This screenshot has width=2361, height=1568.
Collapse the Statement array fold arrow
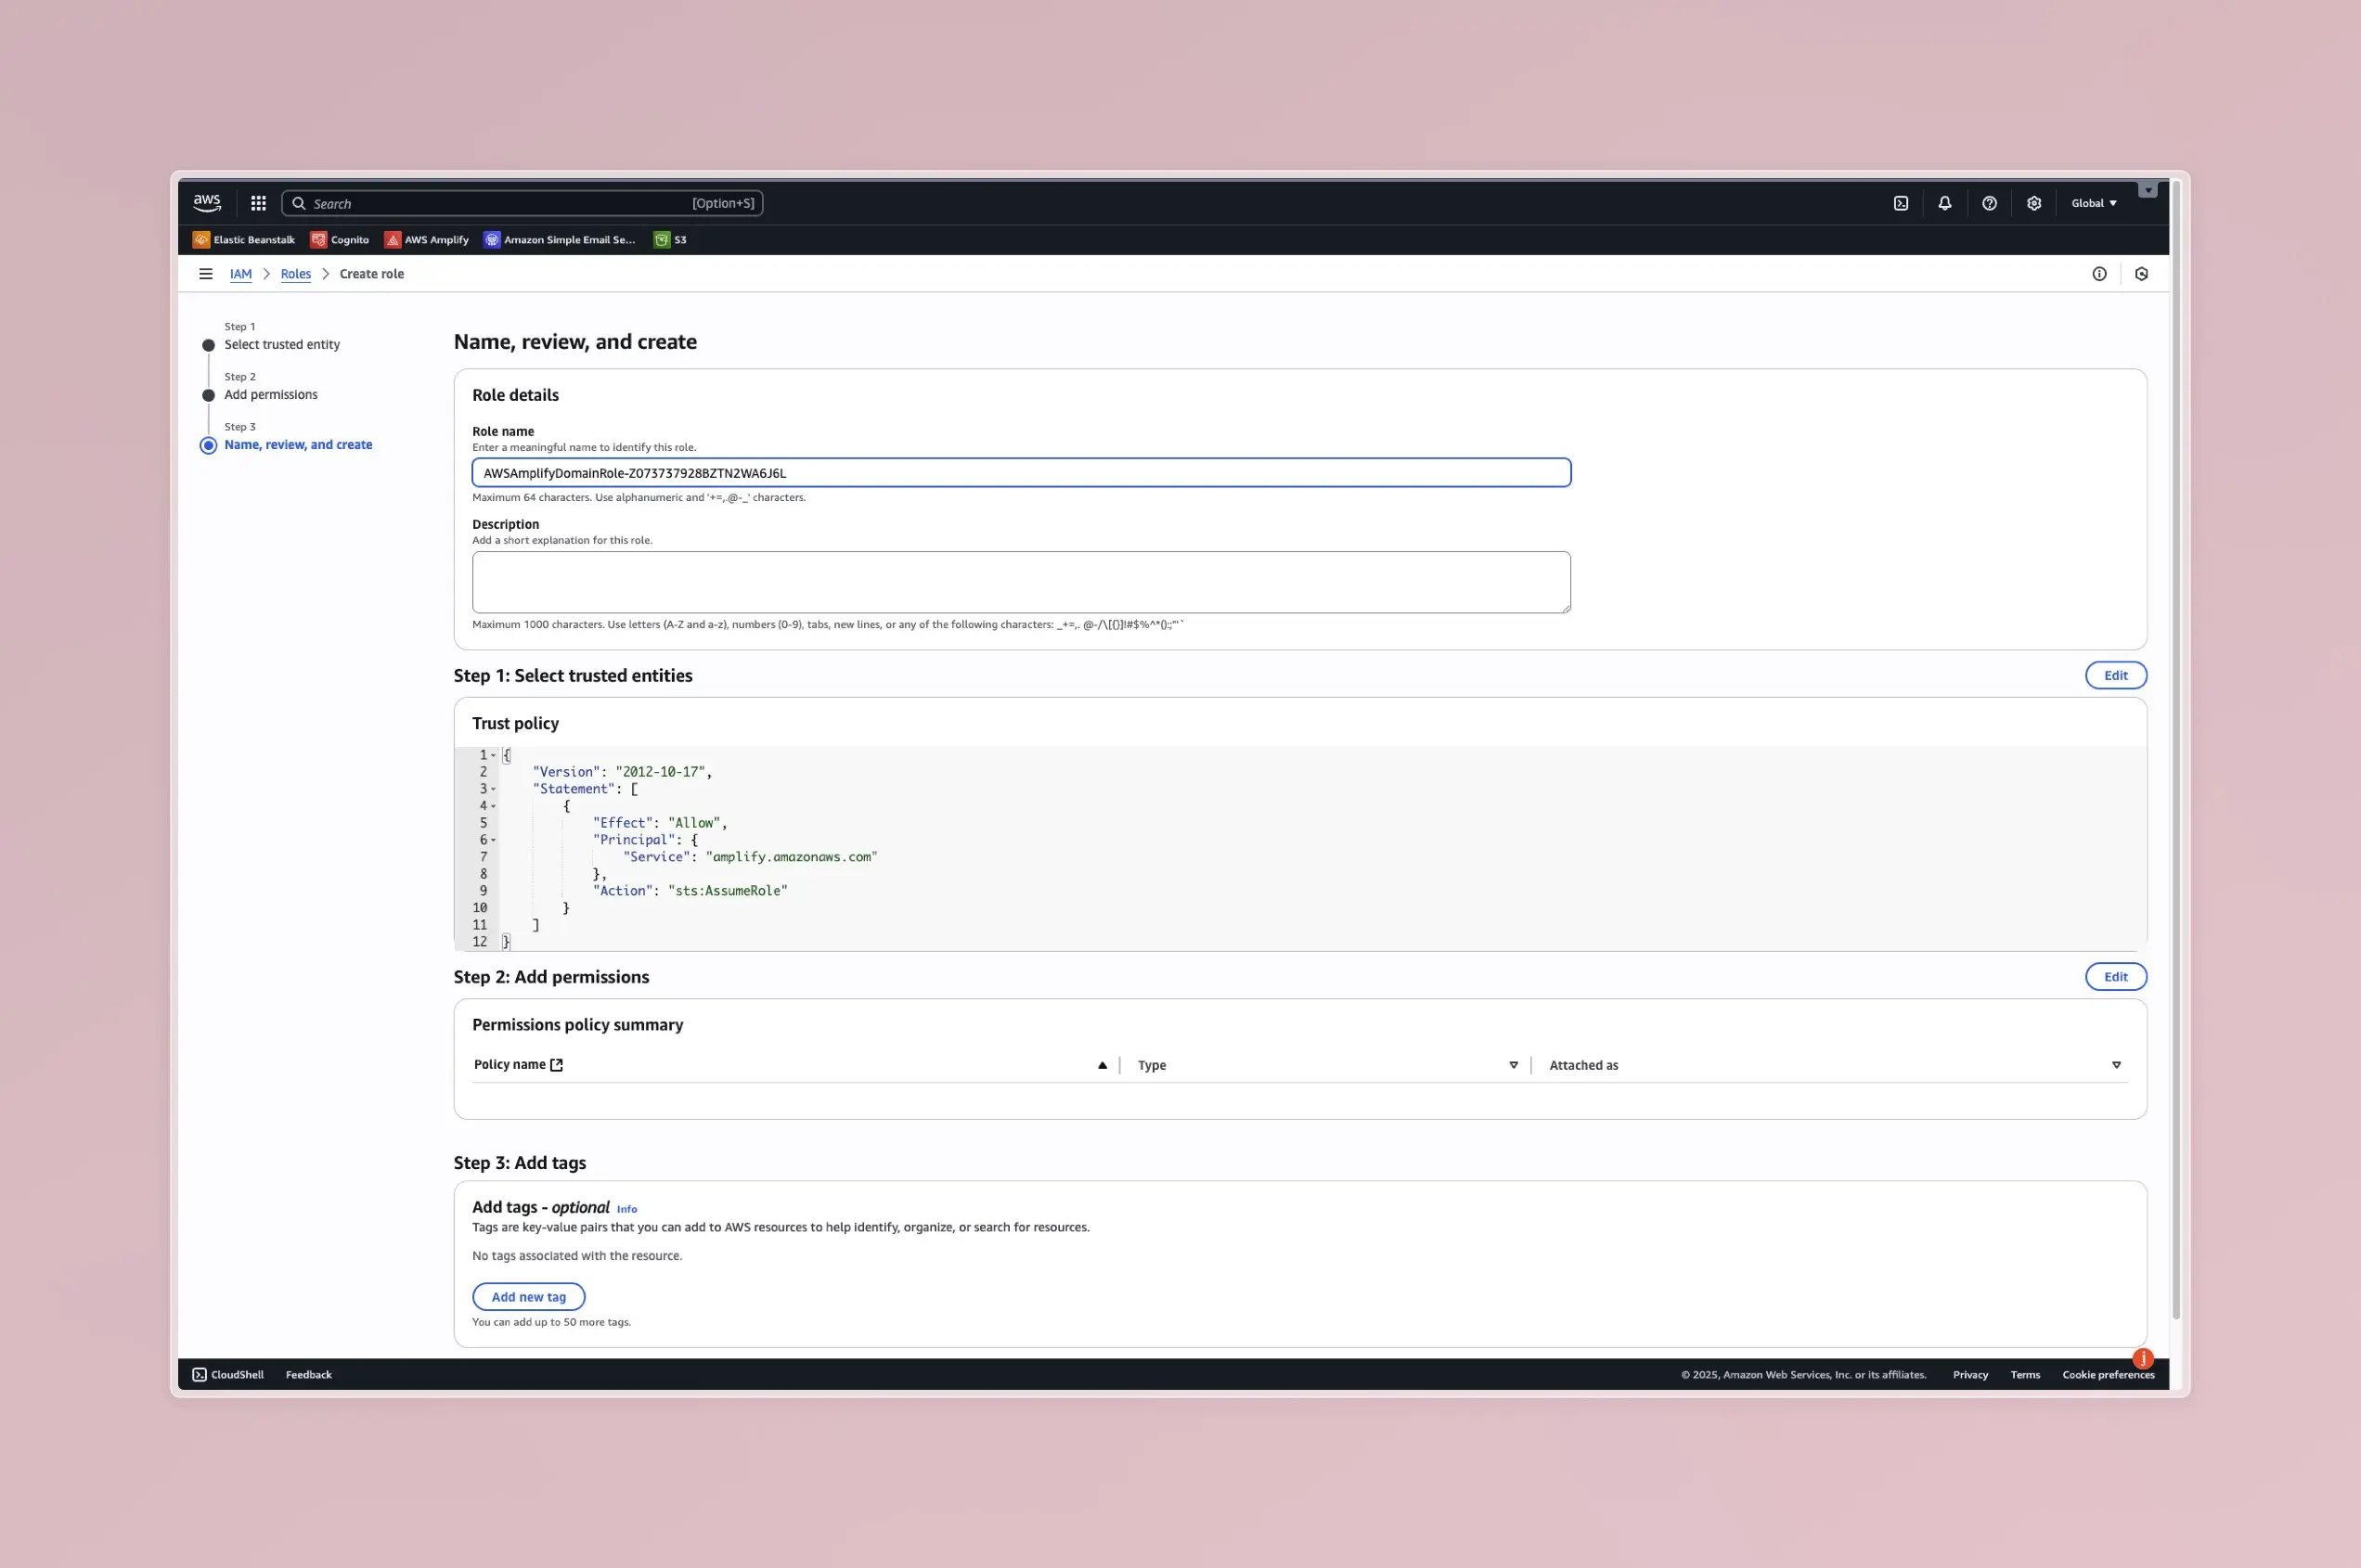point(493,789)
